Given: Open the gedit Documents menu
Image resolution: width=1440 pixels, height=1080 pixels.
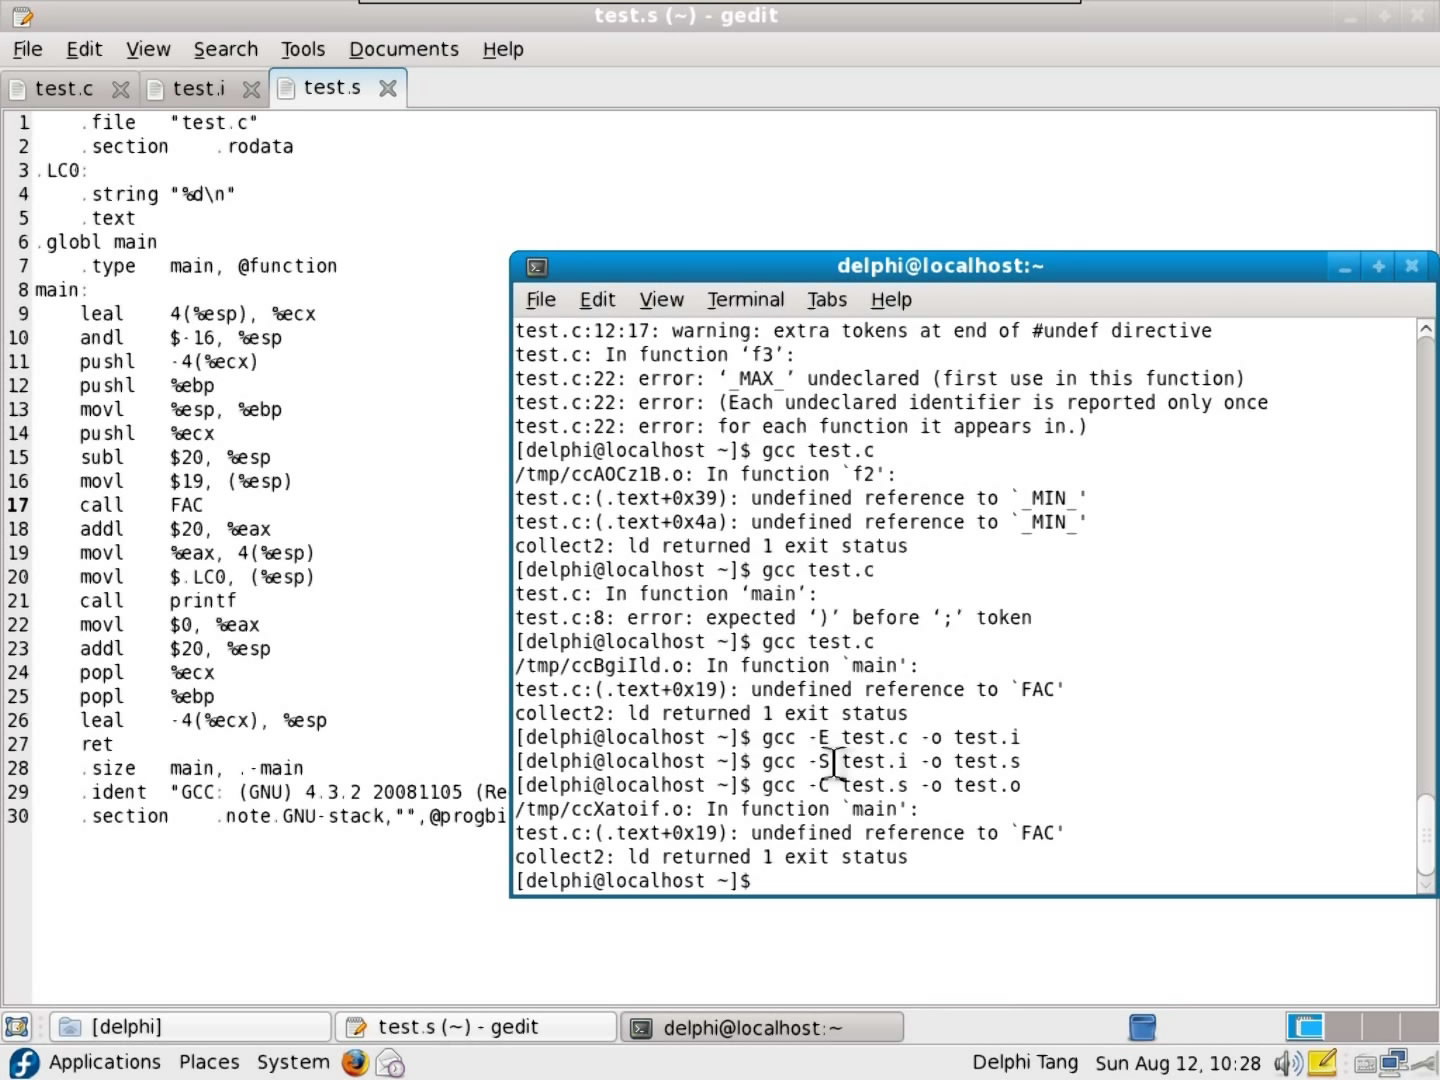Looking at the screenshot, I should [403, 49].
